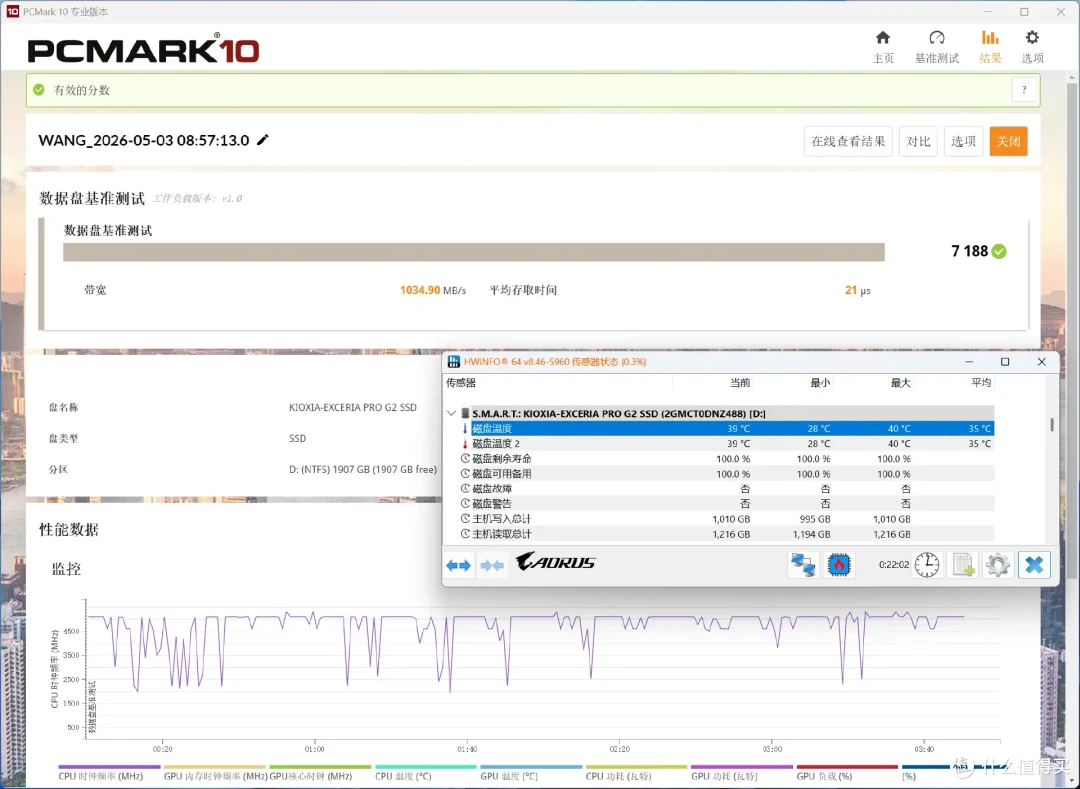Click the KIOXIA-EXCERIA PRO G2 SSD disk name

353,408
